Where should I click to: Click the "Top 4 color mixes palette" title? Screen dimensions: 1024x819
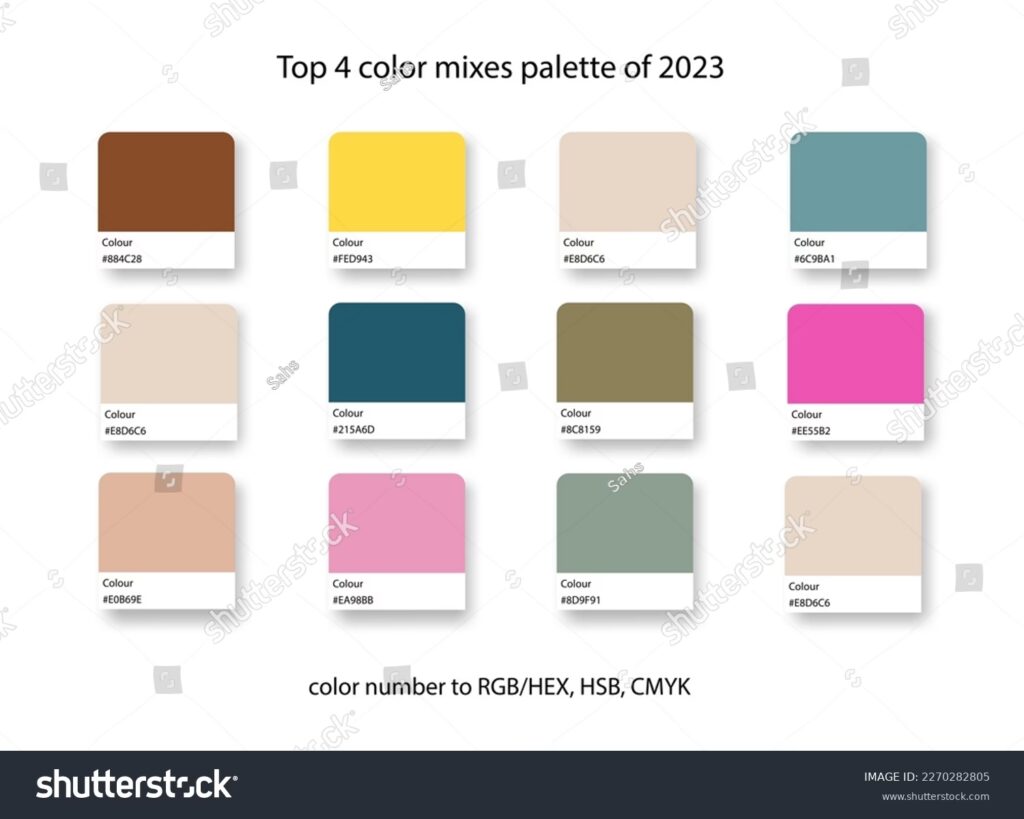click(x=499, y=68)
